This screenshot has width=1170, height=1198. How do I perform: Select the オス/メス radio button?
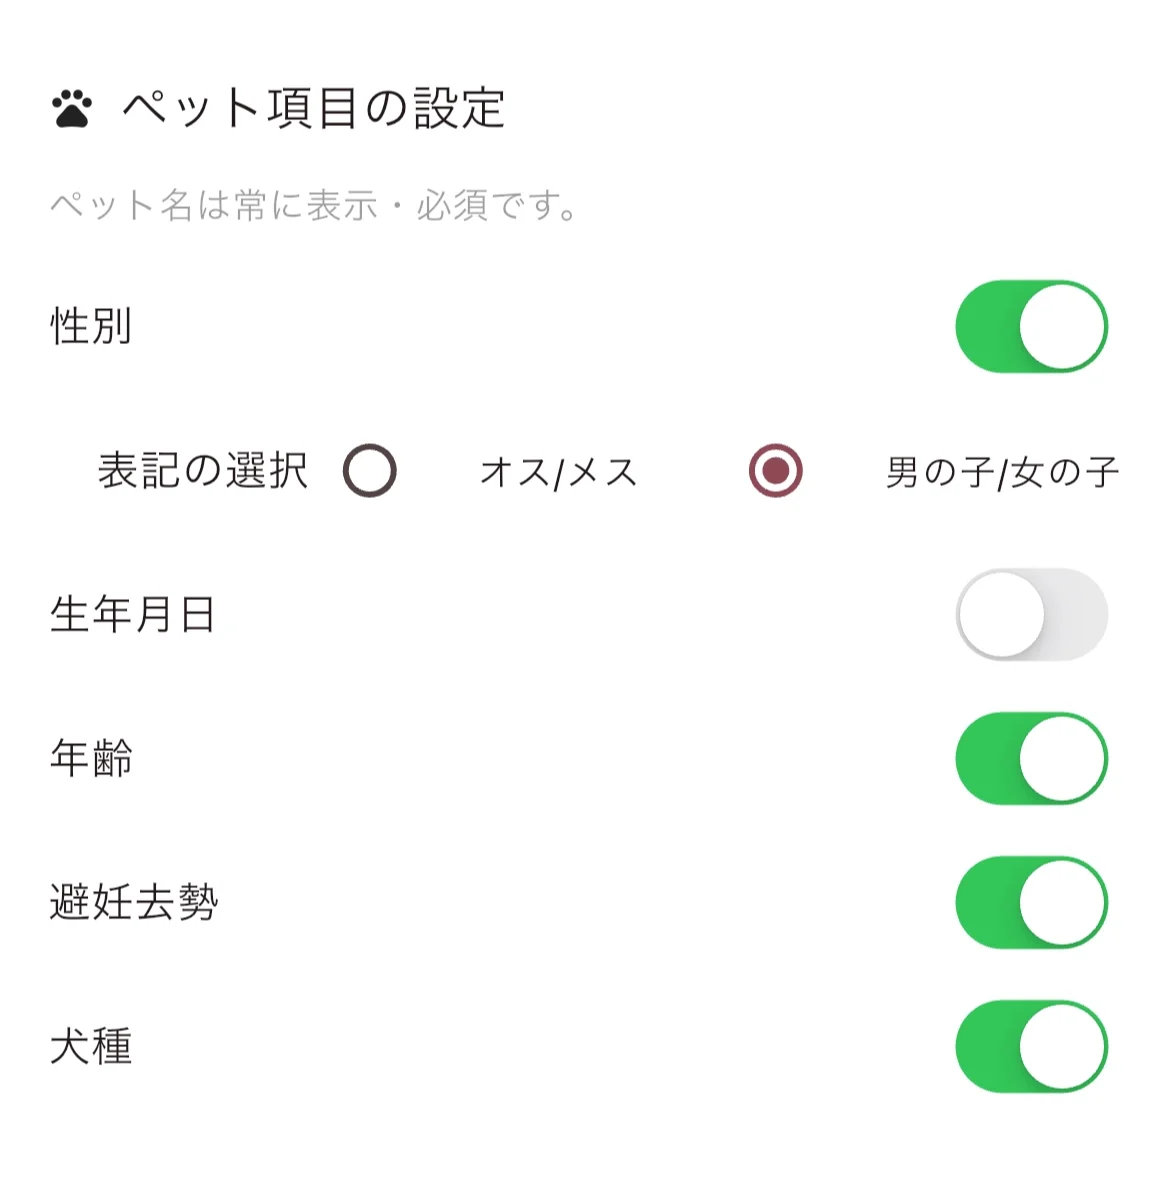370,471
